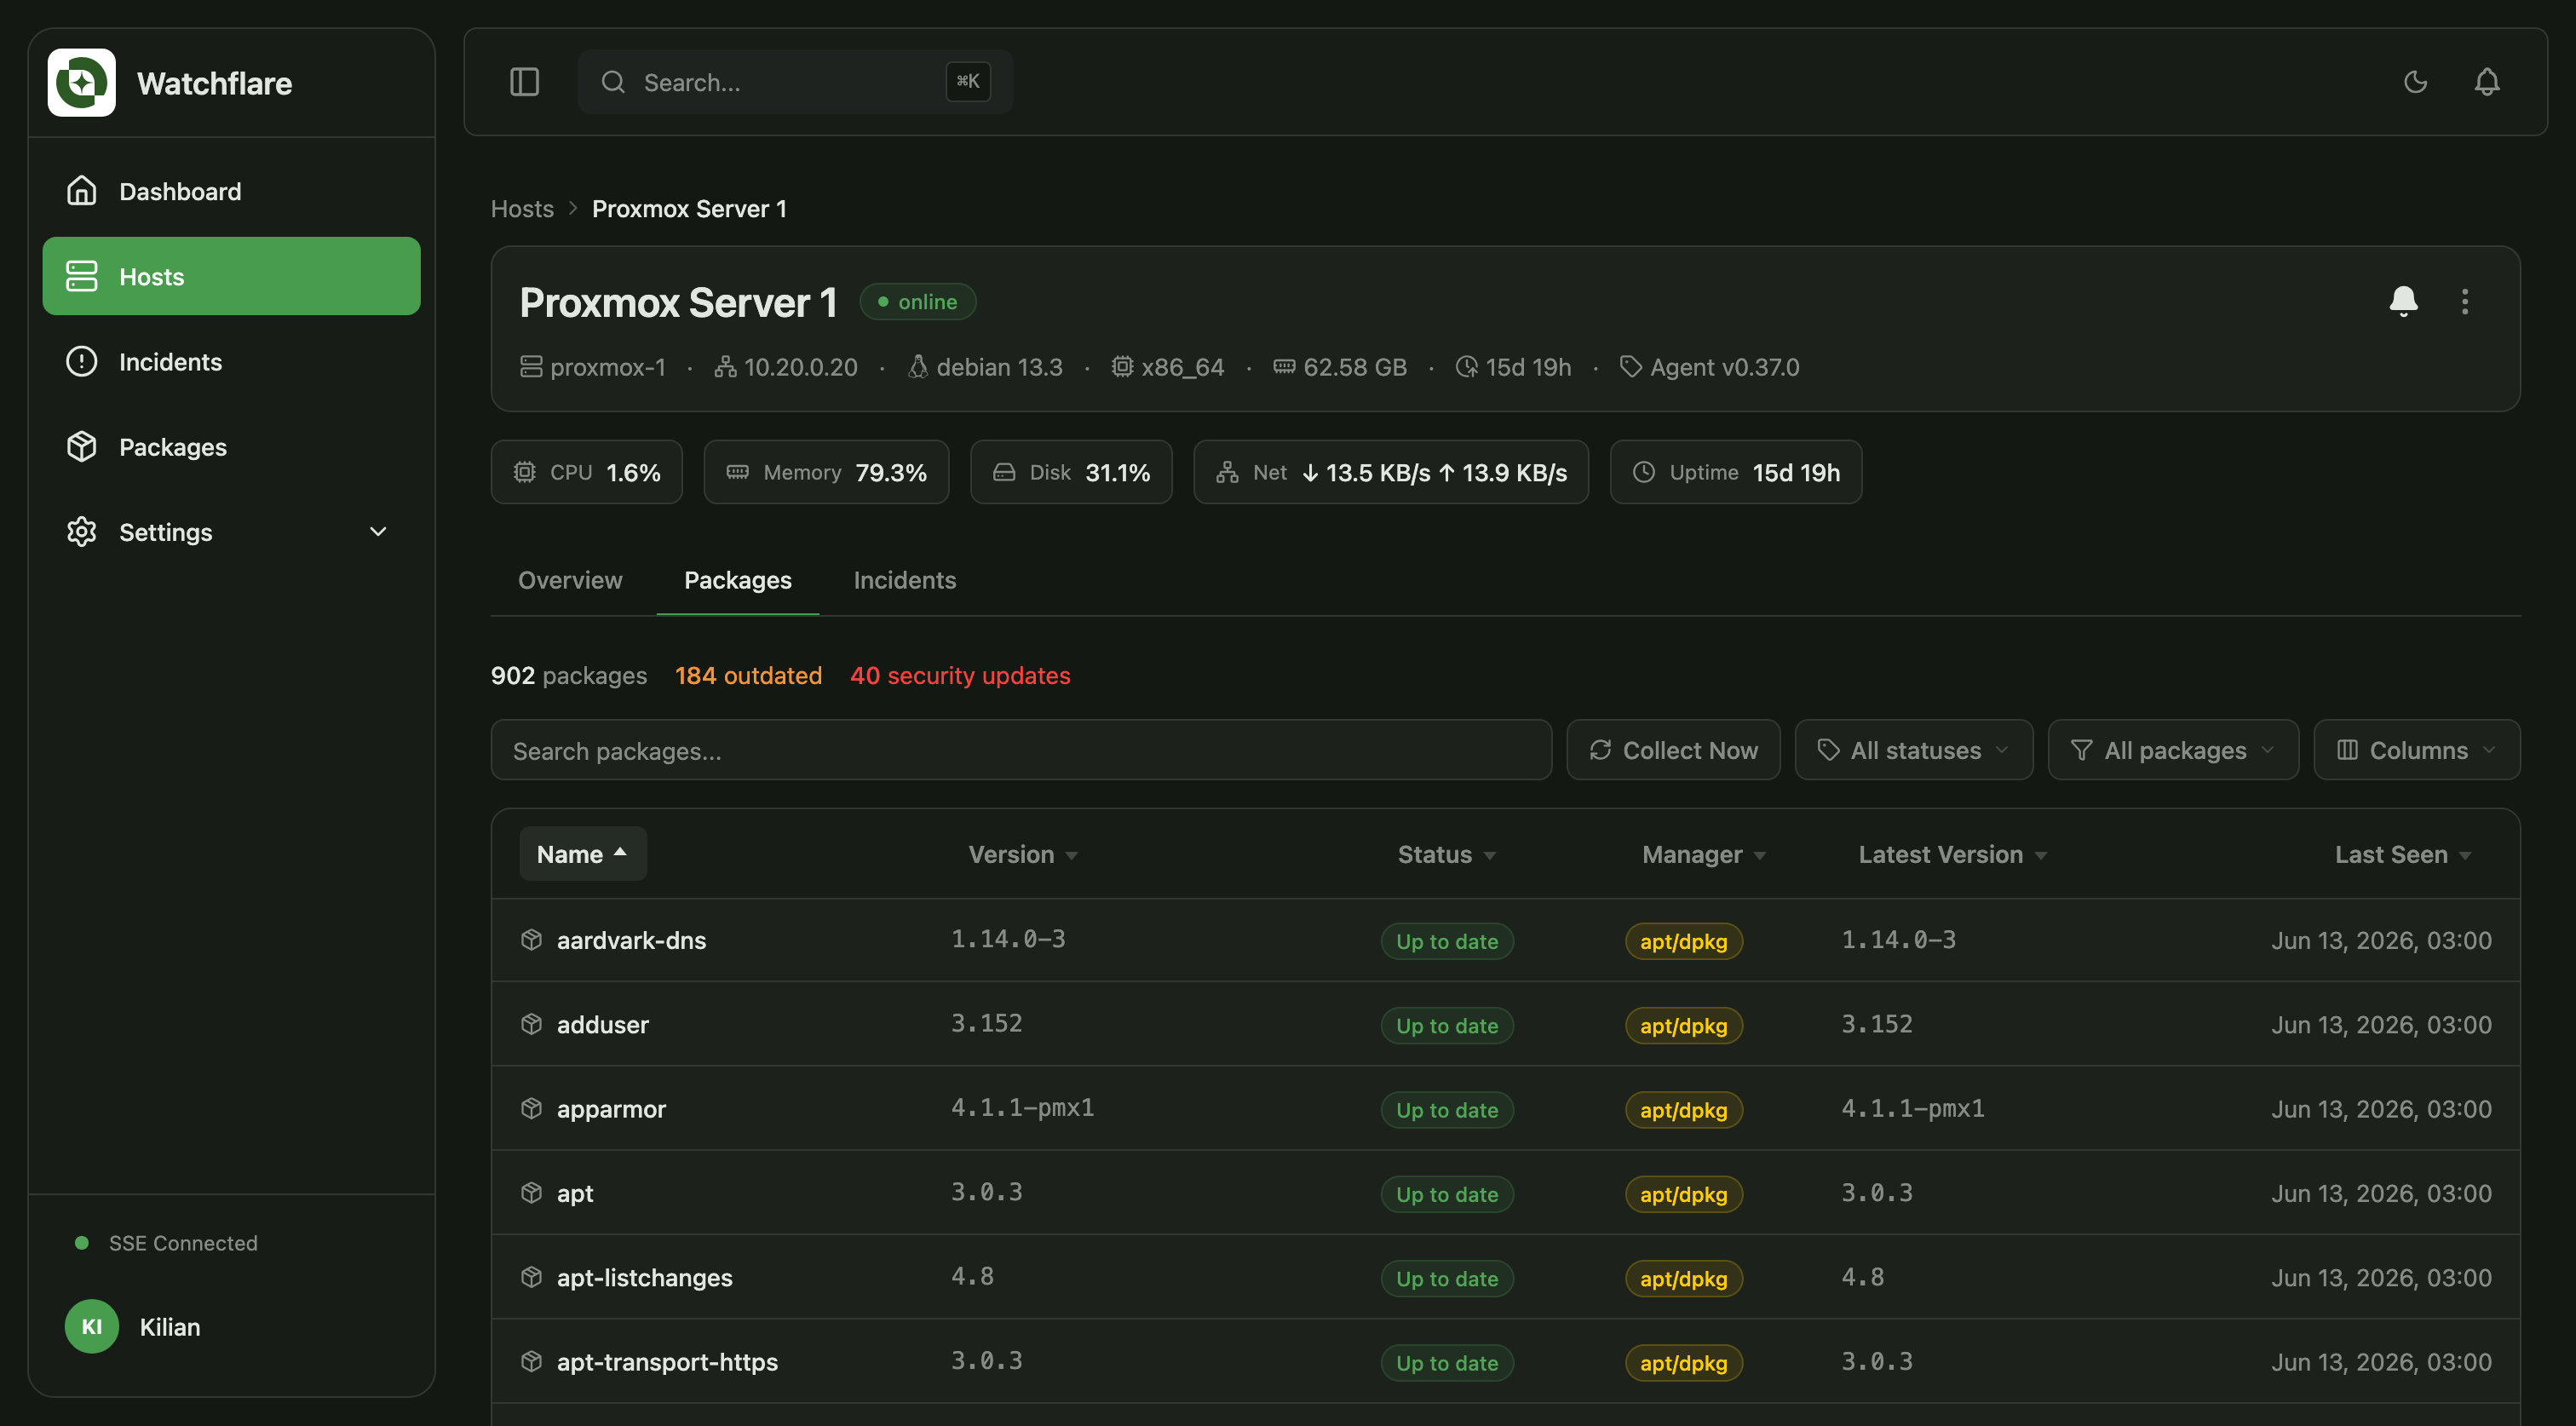Sort by the Status column header
This screenshot has height=1426, width=2576.
[1447, 854]
